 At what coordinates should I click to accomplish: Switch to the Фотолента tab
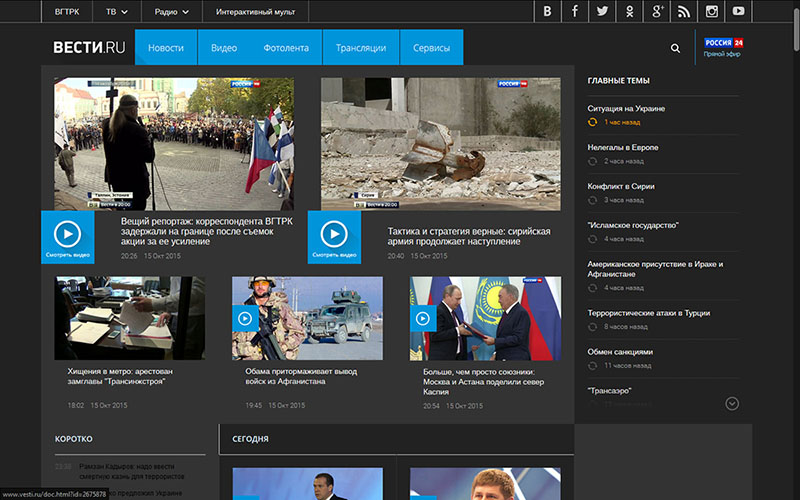pos(286,47)
